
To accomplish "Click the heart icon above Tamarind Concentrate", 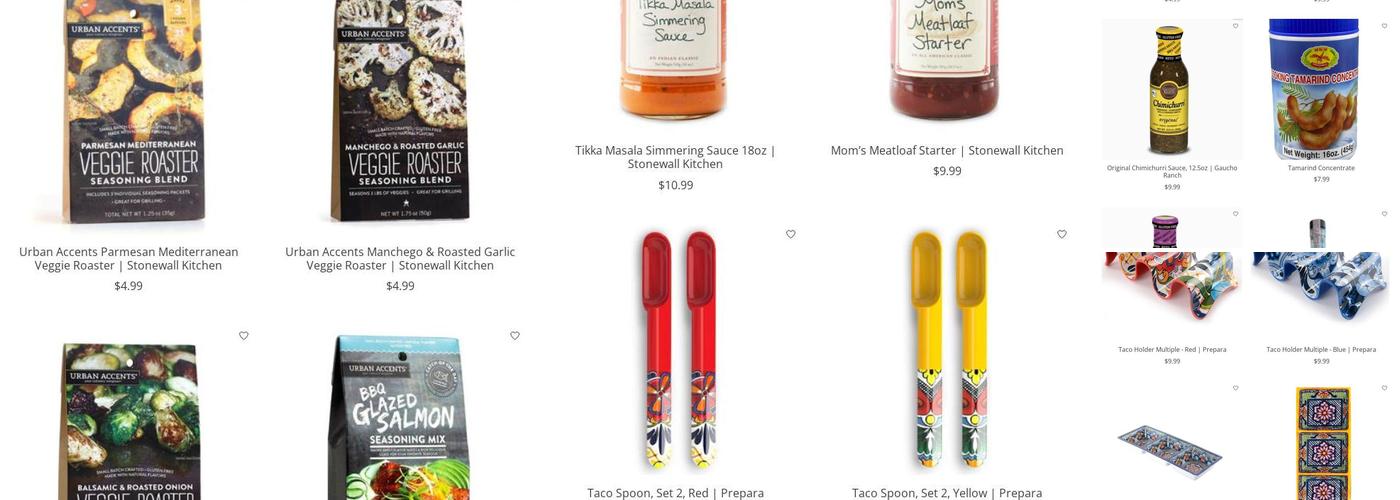I will click(1384, 26).
